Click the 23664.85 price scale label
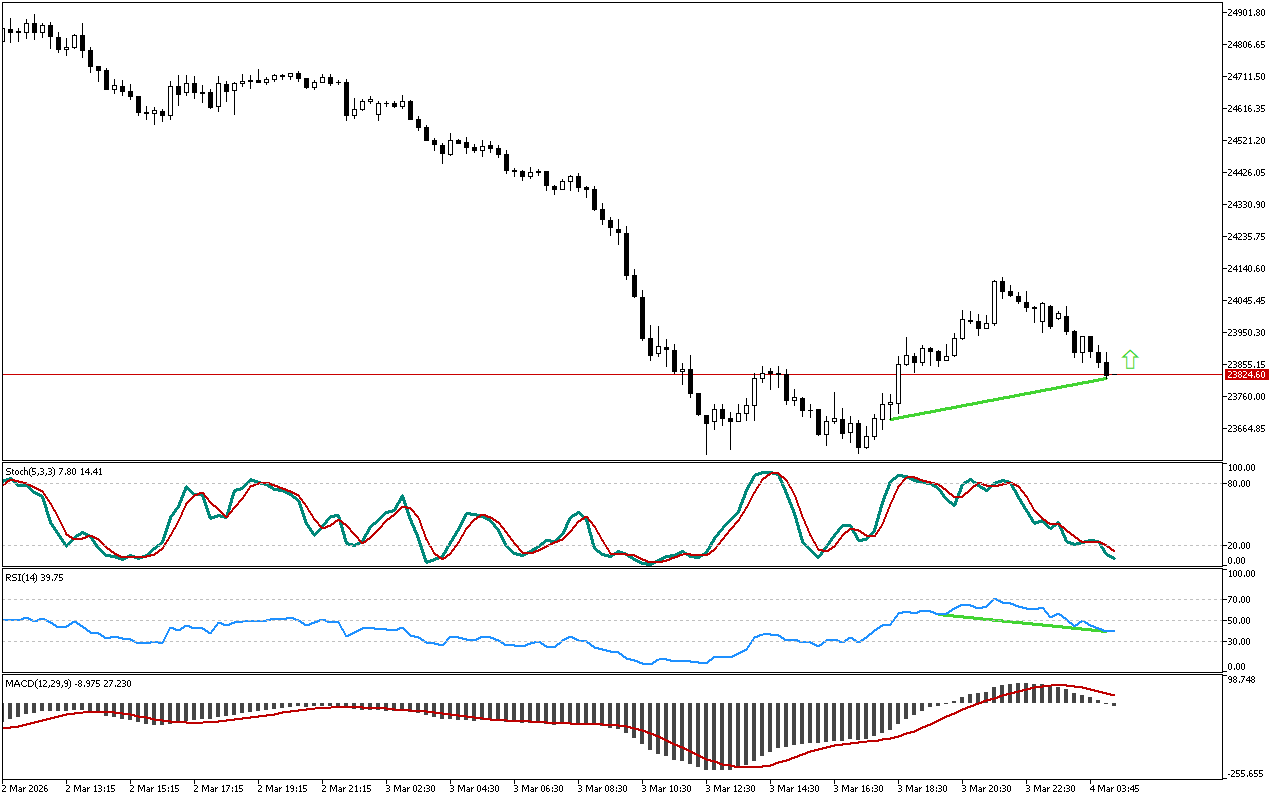The image size is (1280, 800). tap(1245, 429)
